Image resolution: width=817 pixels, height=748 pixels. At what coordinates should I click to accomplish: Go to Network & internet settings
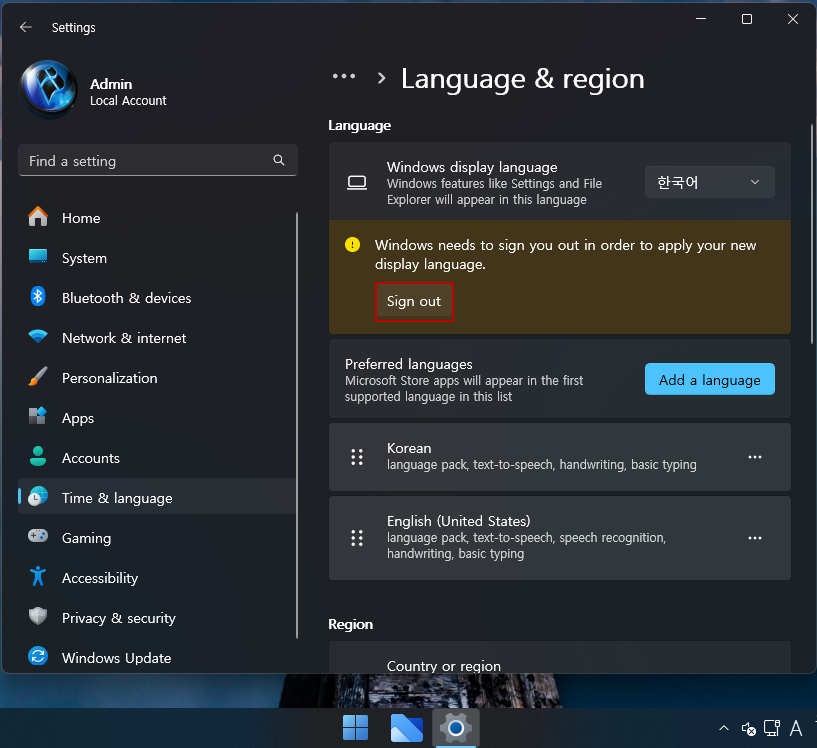point(157,338)
